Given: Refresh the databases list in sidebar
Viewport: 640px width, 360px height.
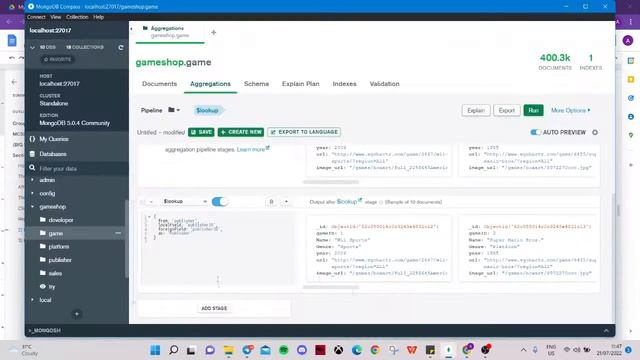Looking at the screenshot, I should click(121, 47).
